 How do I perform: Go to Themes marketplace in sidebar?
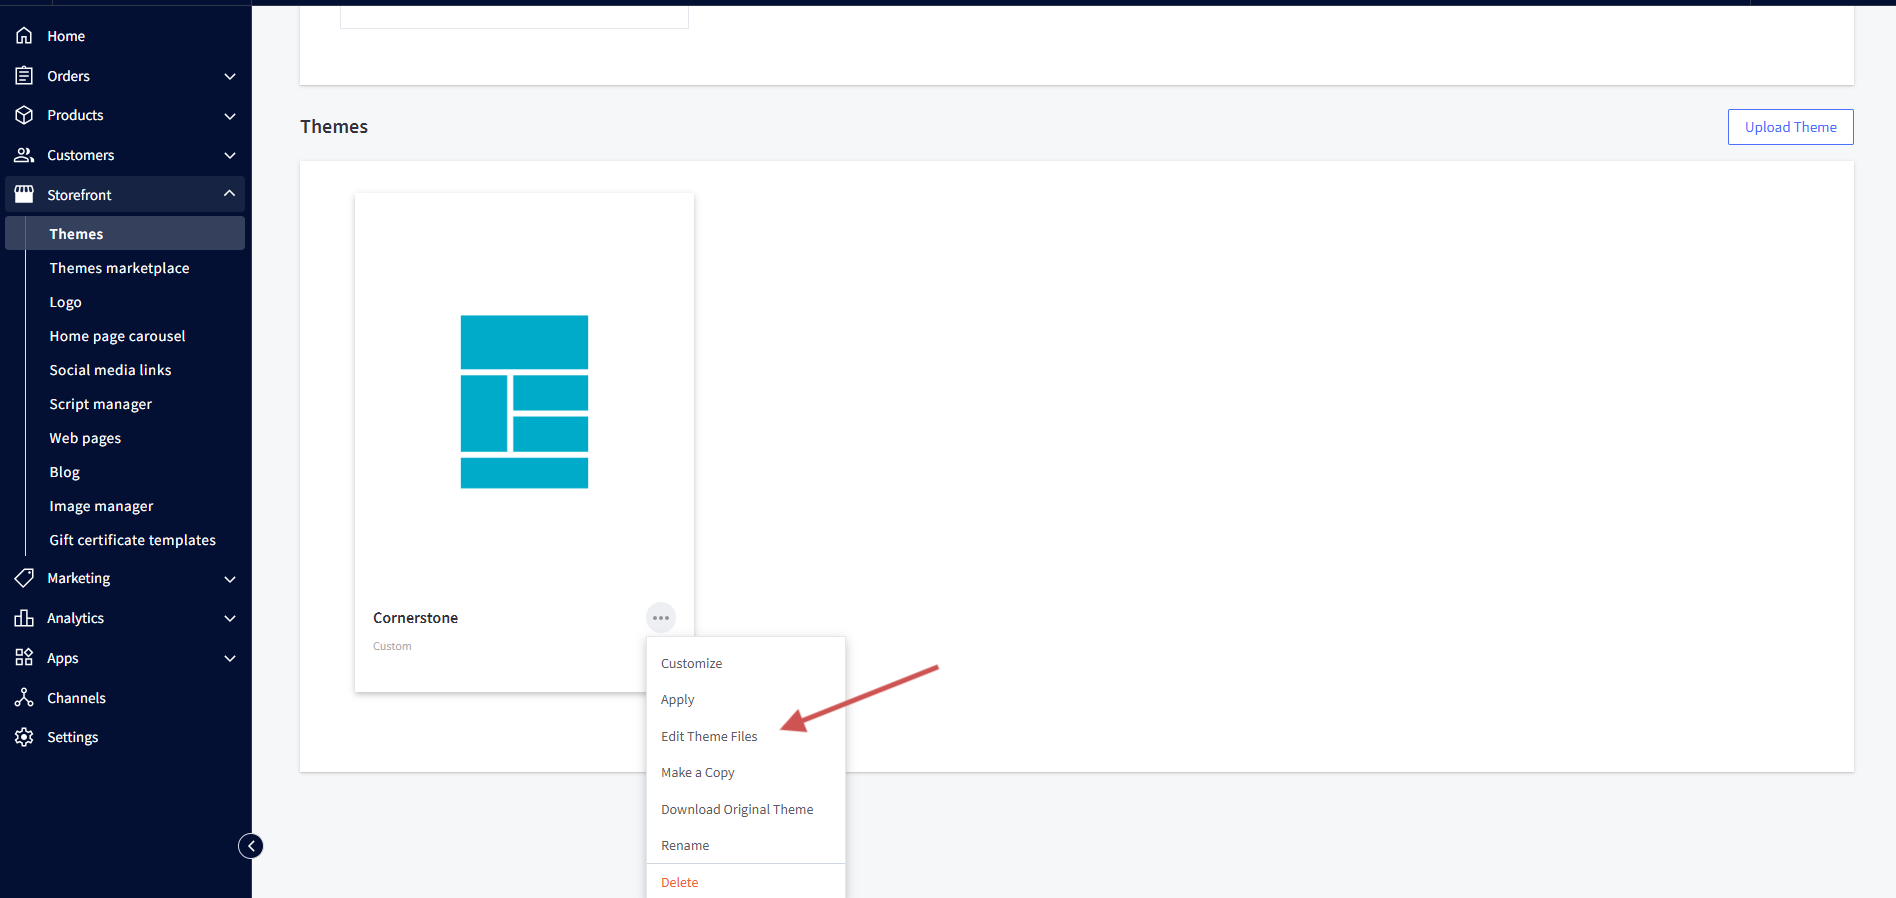tap(119, 268)
